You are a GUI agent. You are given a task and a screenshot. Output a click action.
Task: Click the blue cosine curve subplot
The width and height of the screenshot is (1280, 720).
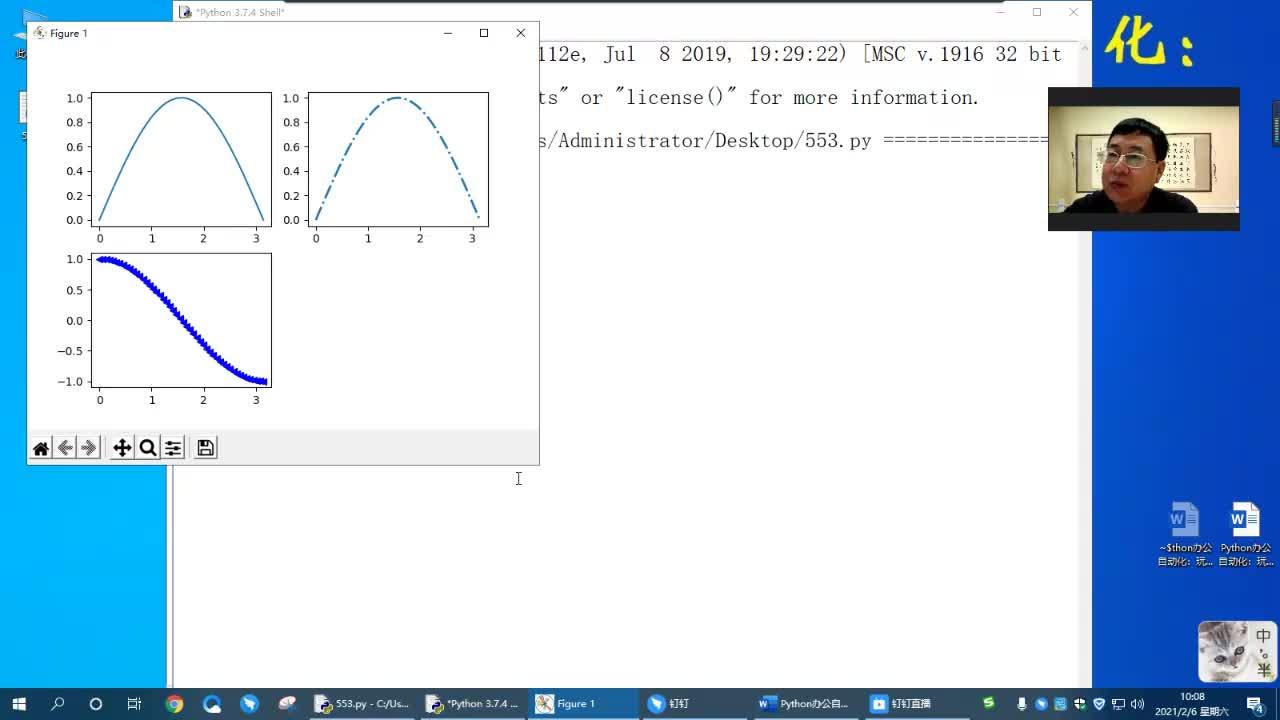tap(181, 320)
